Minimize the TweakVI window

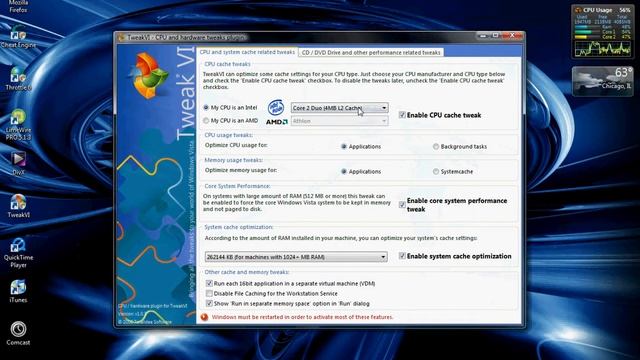(483, 36)
